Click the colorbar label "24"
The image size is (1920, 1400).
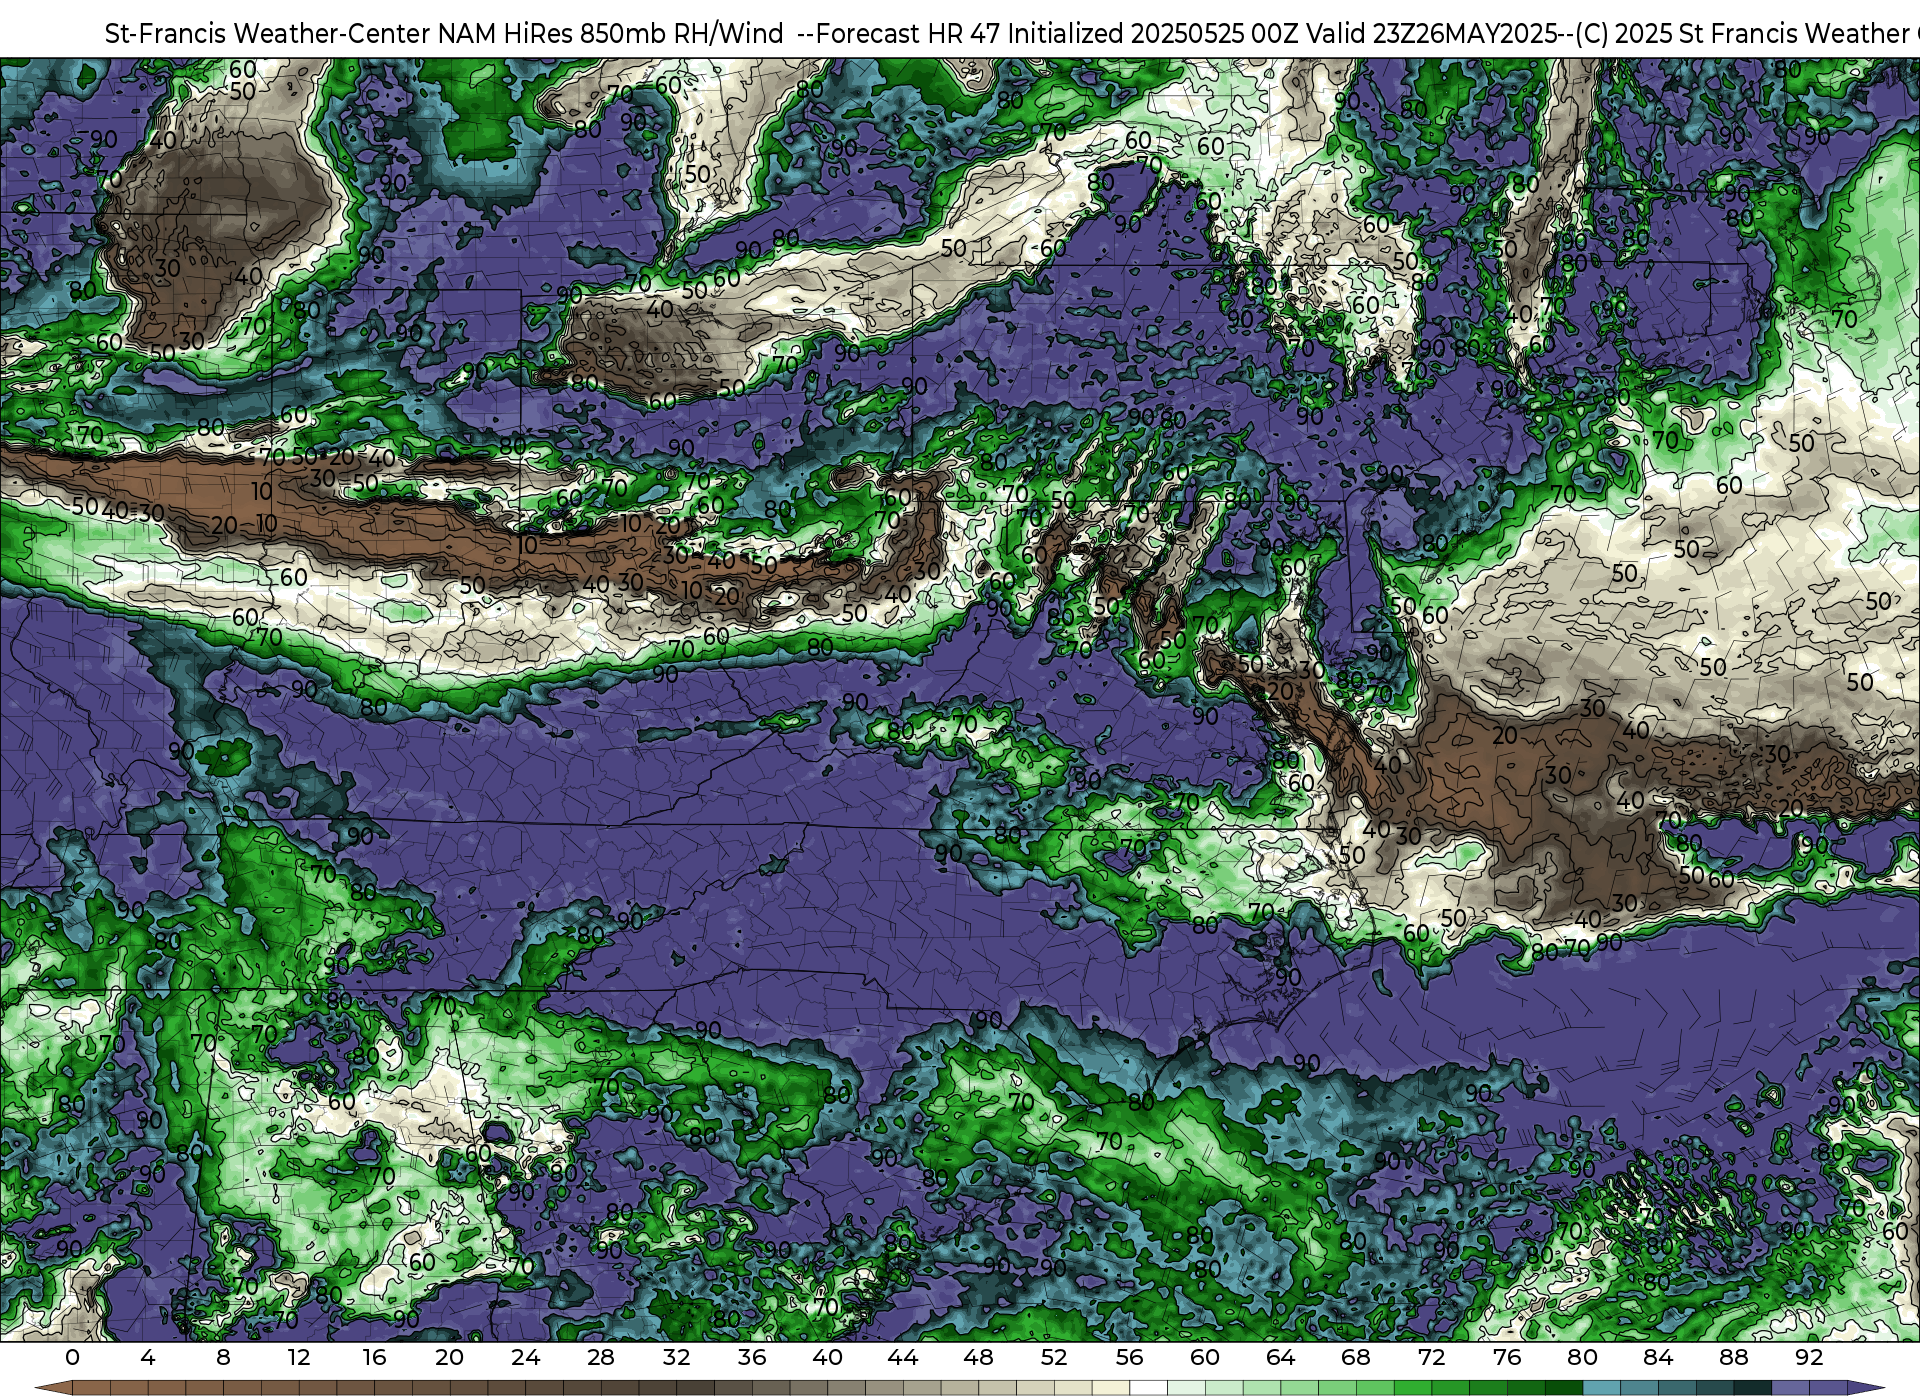click(x=525, y=1357)
